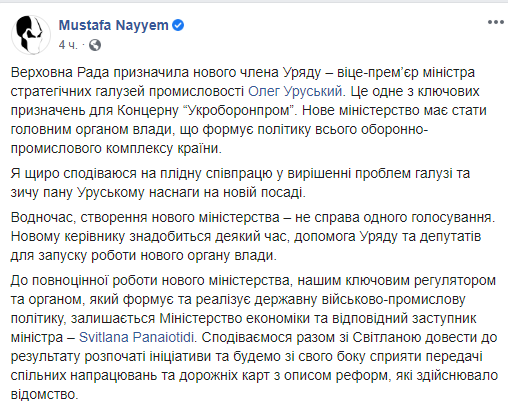Open the three-dot post options menu
Viewport: 508px width, 408px height.
tap(495, 22)
